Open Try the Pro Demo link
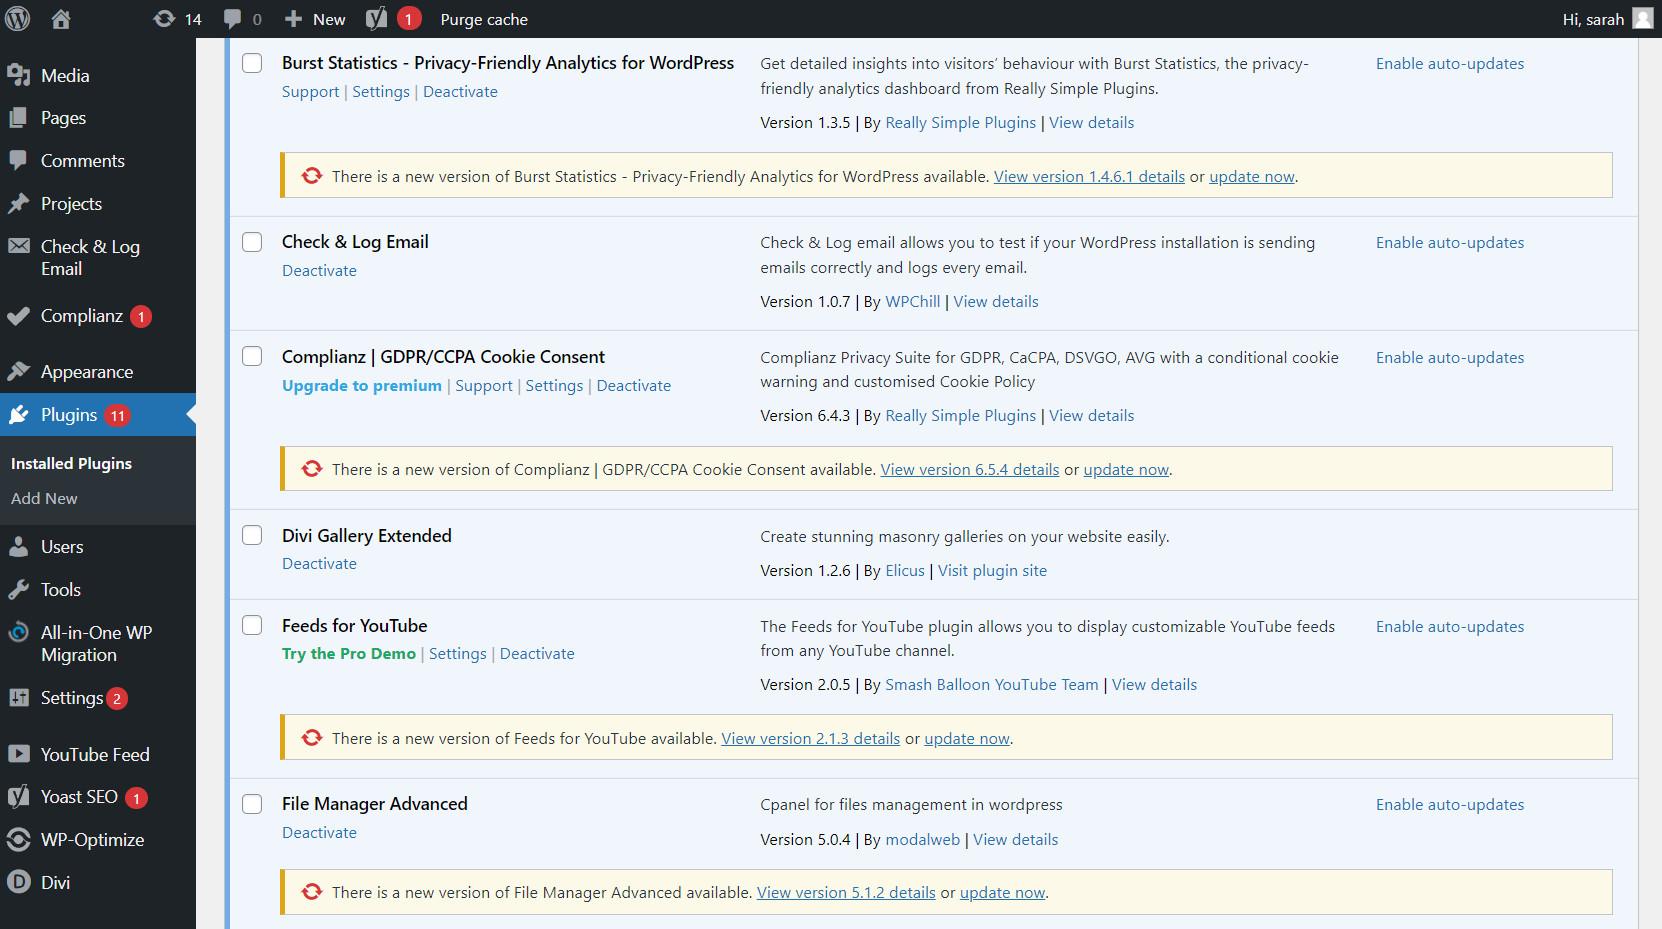Image resolution: width=1662 pixels, height=929 pixels. point(349,653)
